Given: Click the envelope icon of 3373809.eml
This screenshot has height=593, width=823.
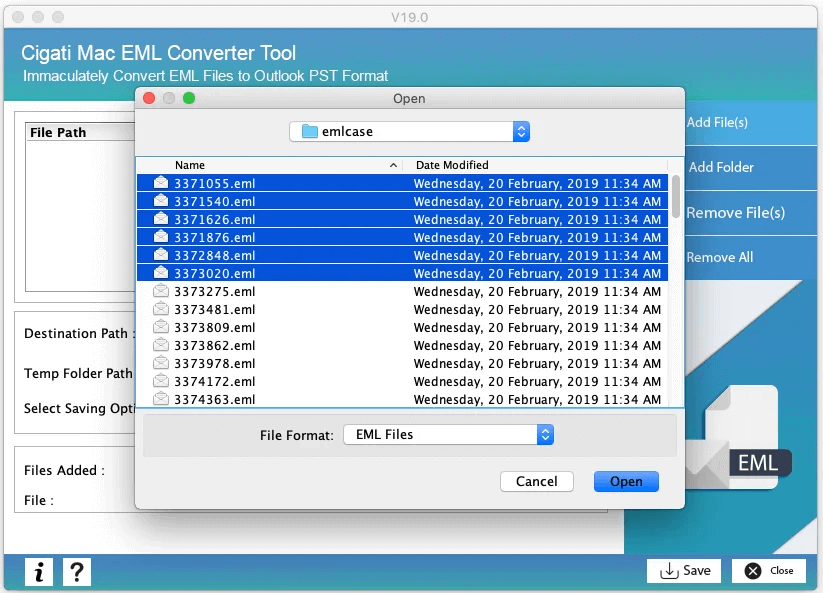Looking at the screenshot, I should [161, 326].
